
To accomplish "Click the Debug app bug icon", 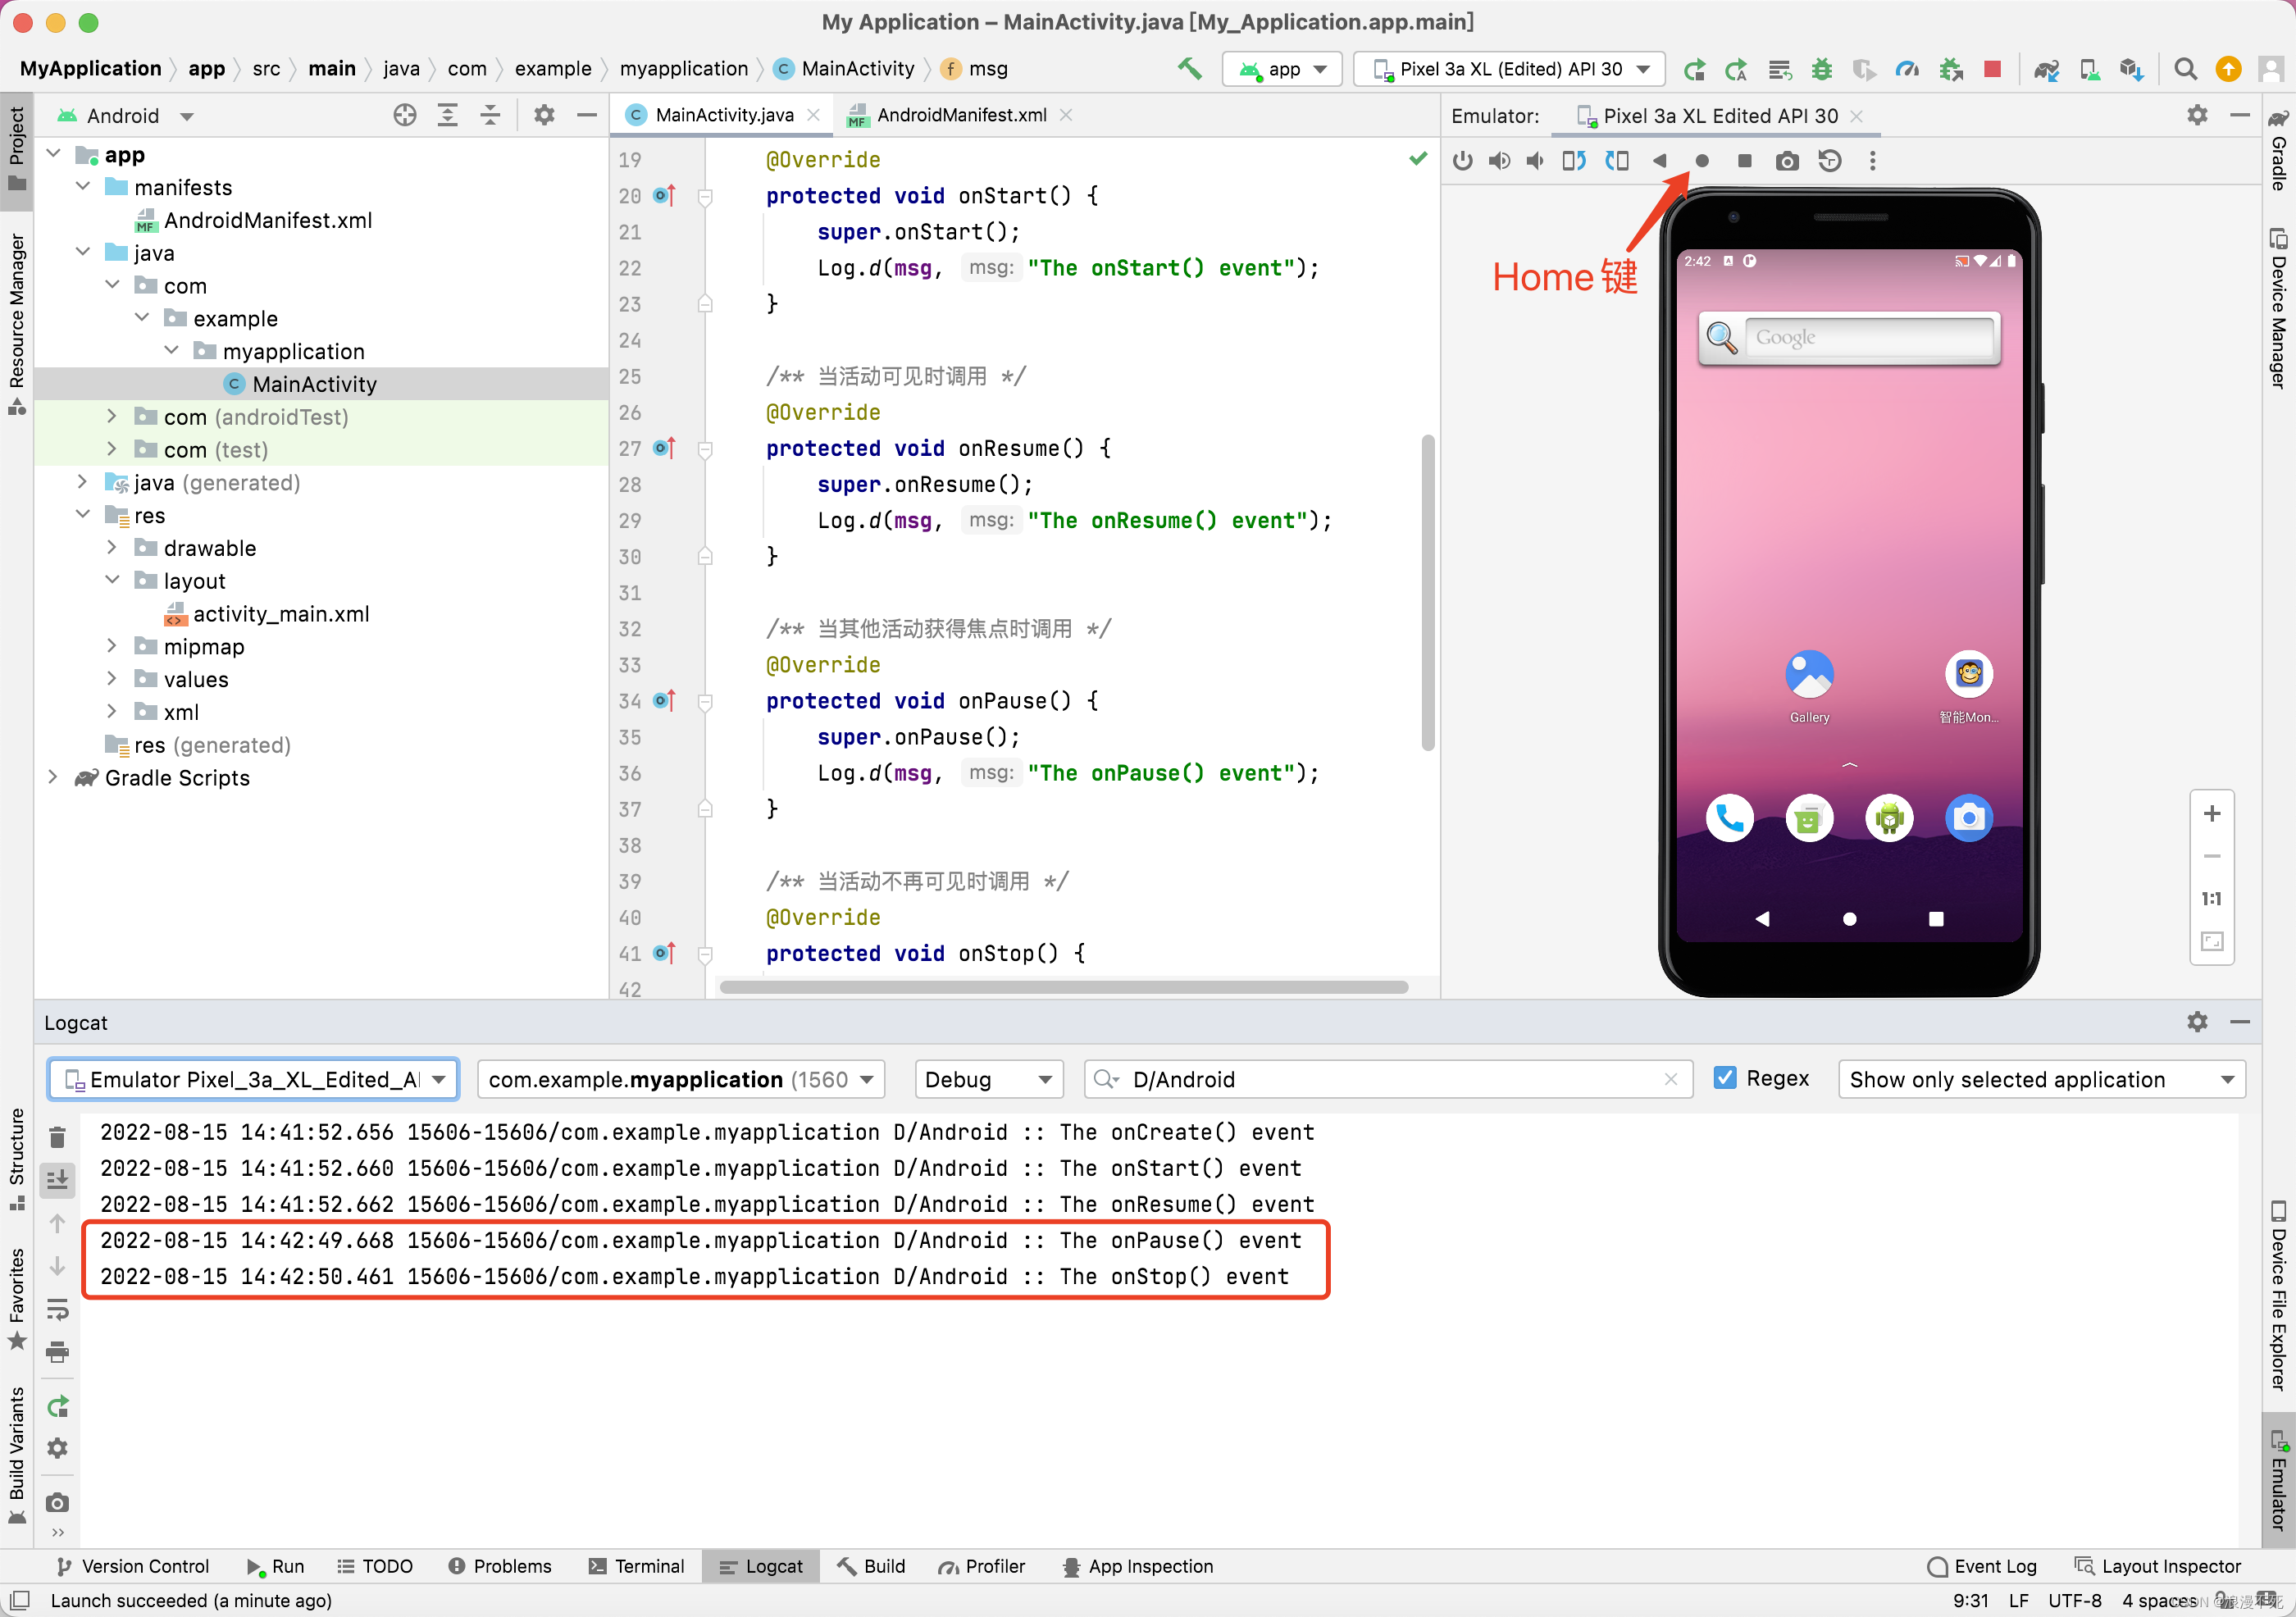I will (x=1822, y=69).
